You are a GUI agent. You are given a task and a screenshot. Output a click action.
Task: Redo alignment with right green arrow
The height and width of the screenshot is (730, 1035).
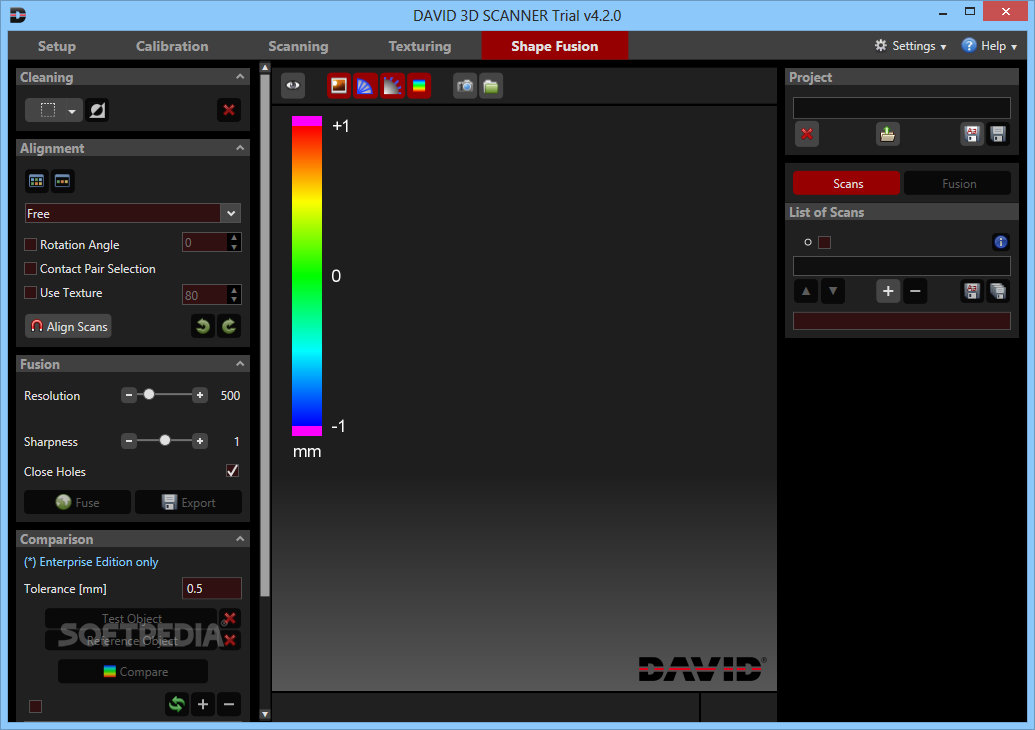pyautogui.click(x=229, y=326)
